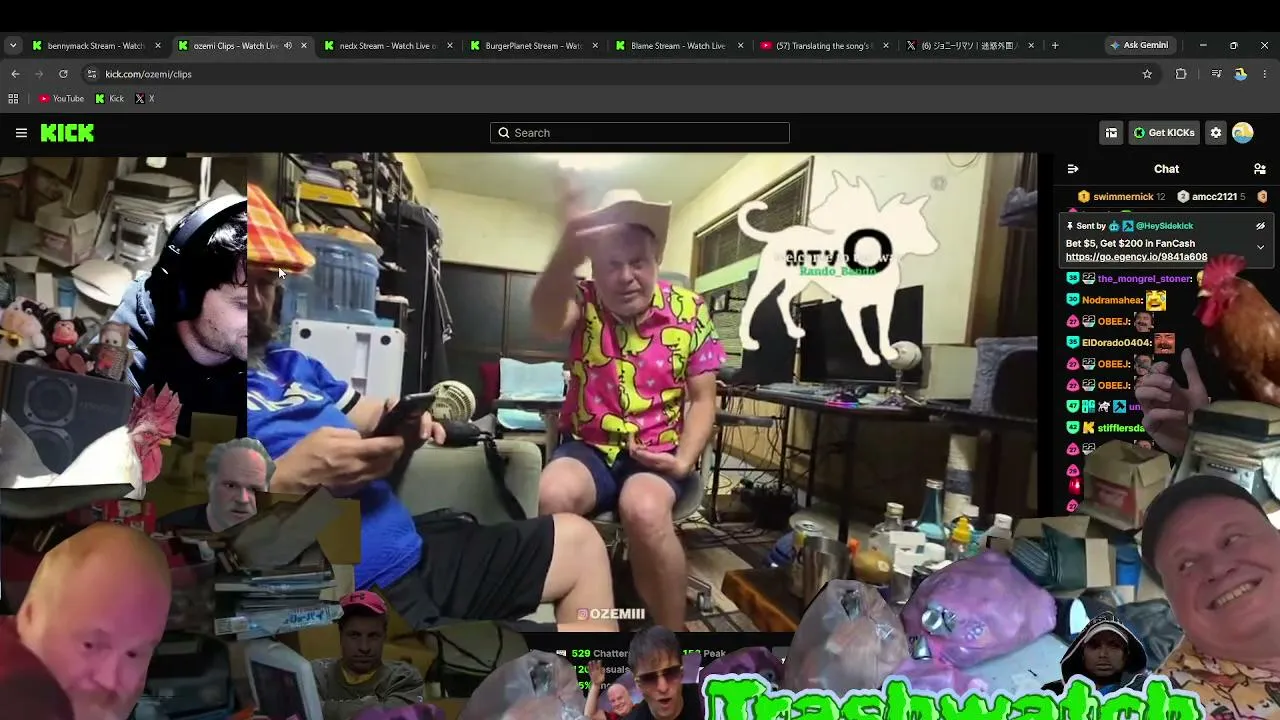1280x720 pixels.
Task: View site information icon in address bar
Action: click(x=92, y=74)
